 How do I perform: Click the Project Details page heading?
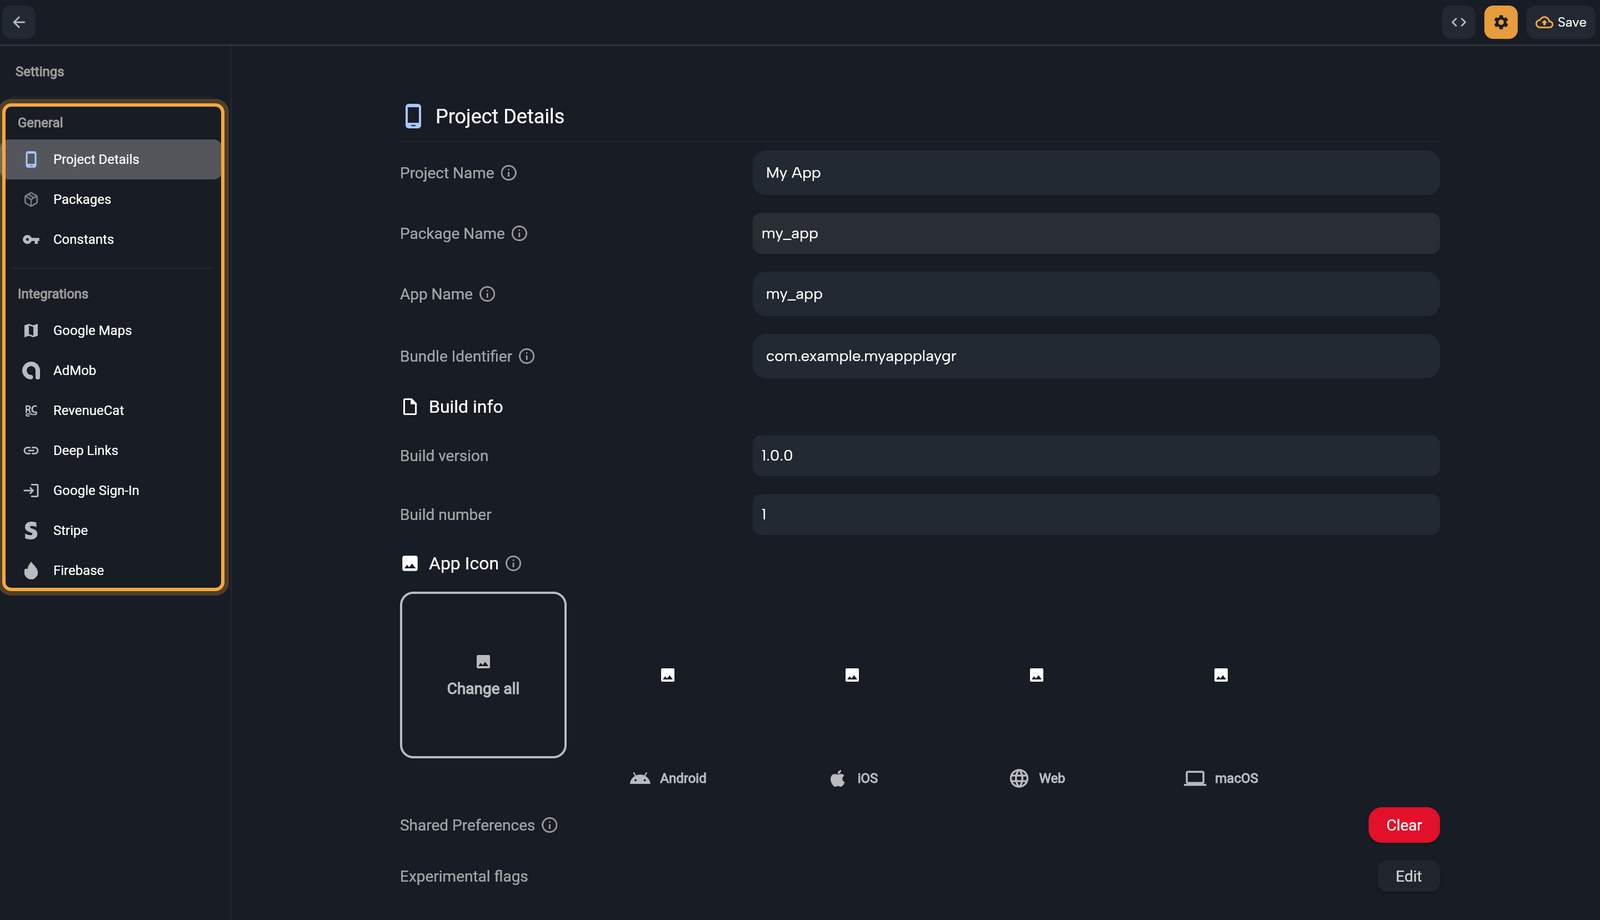coord(500,116)
